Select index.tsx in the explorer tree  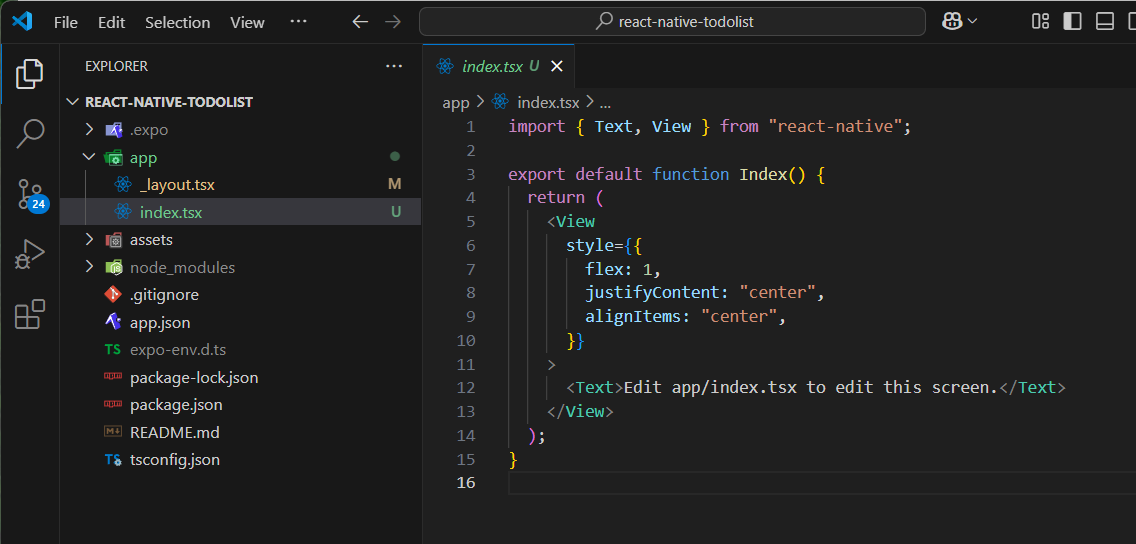point(241,212)
